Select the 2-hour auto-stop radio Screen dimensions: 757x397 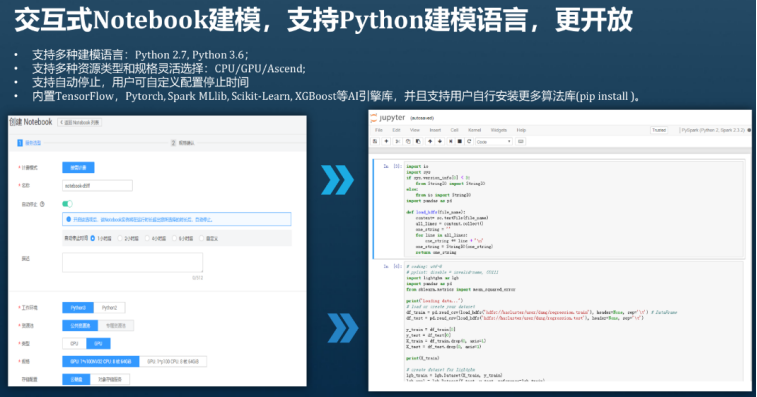coord(120,238)
